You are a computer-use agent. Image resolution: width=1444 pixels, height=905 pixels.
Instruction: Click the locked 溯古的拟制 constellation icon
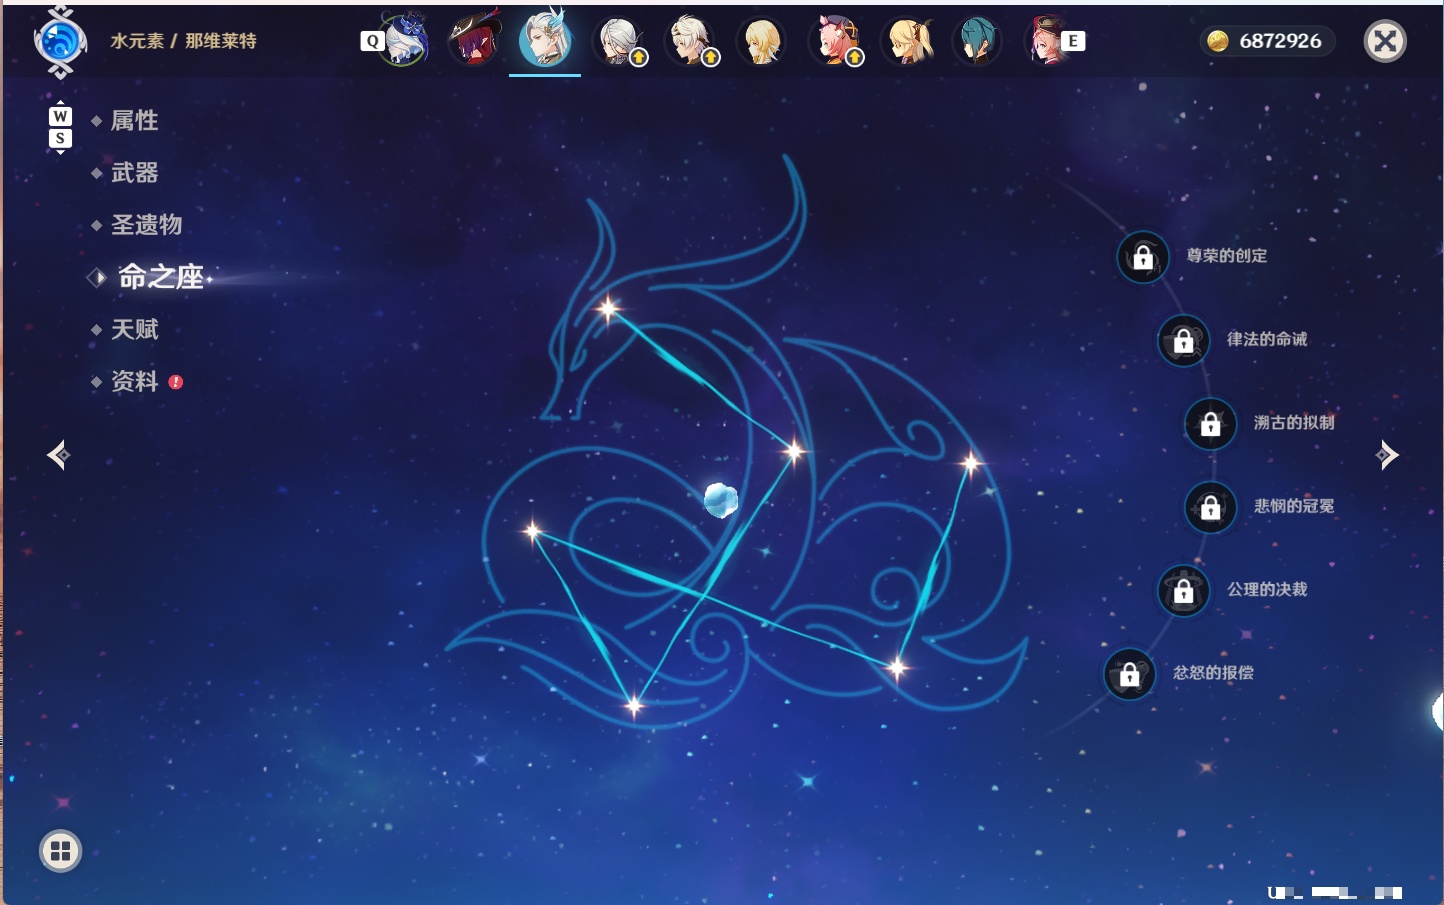(1211, 424)
